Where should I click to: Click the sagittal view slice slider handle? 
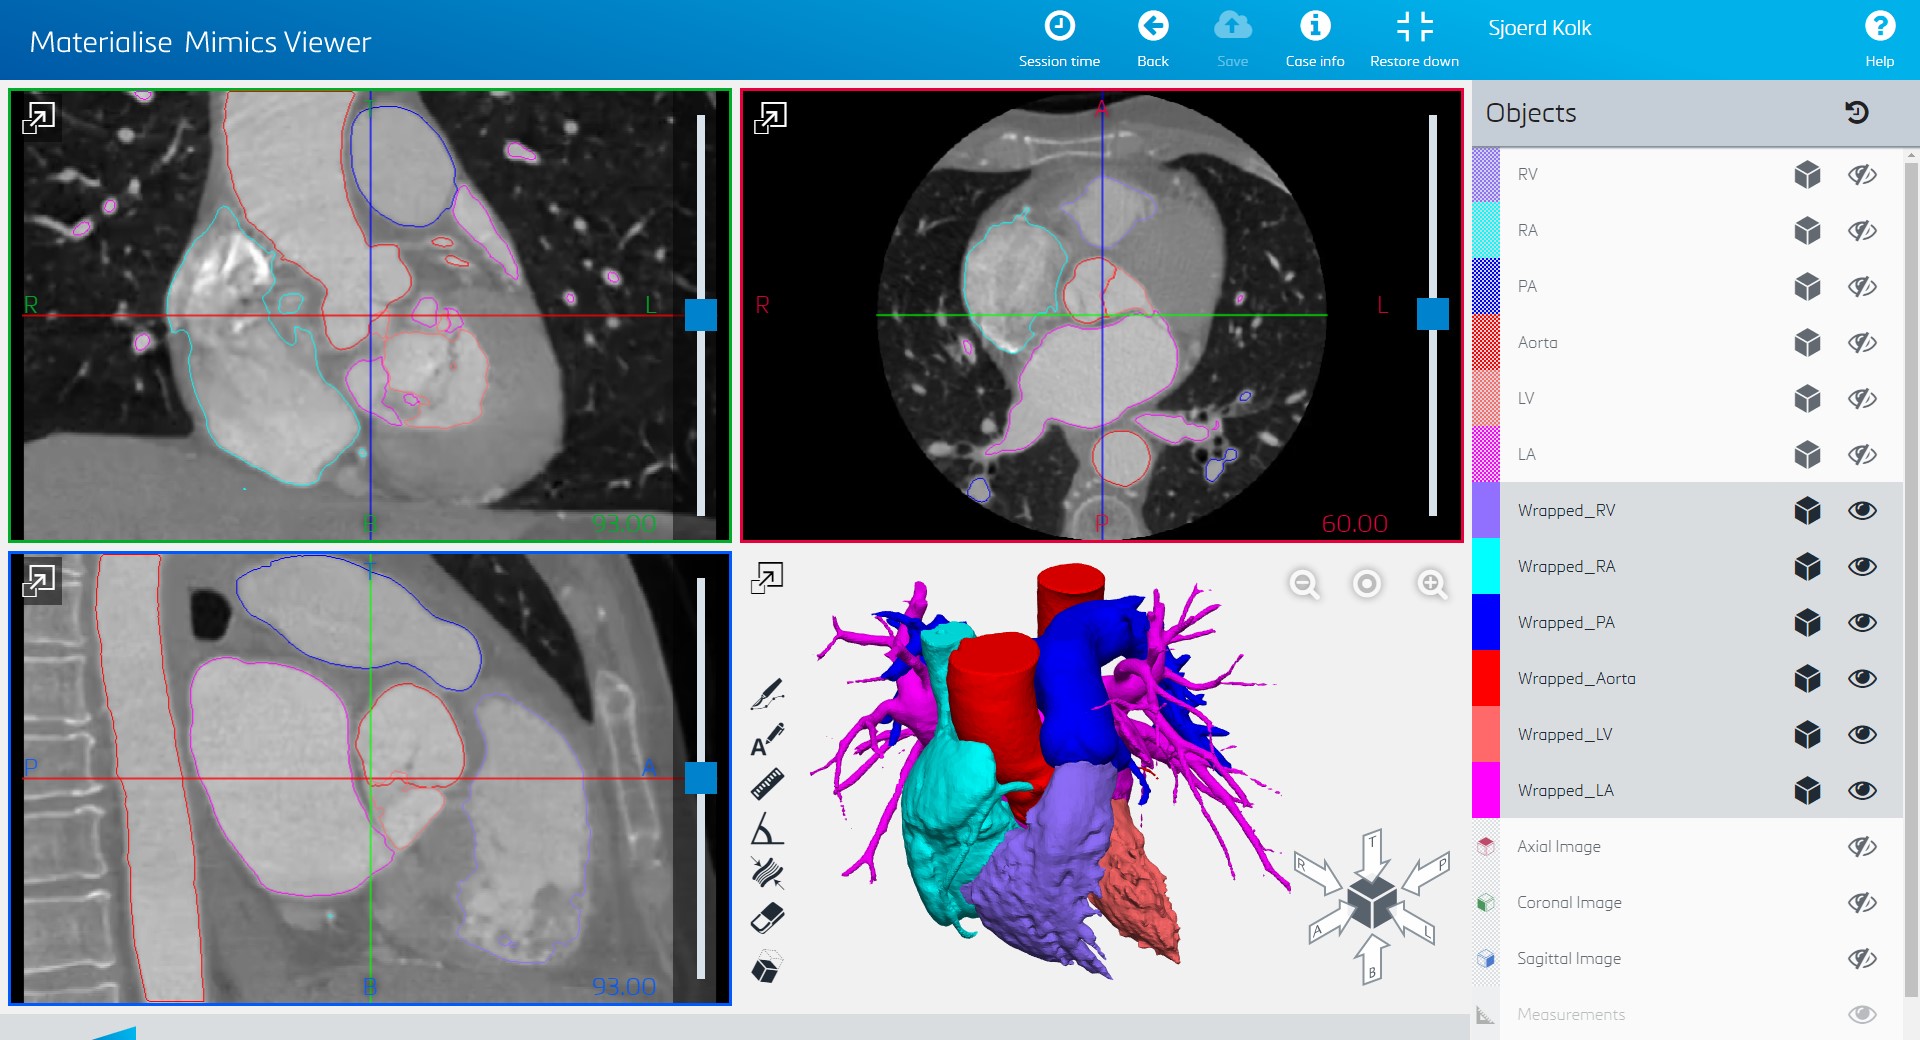point(701,778)
